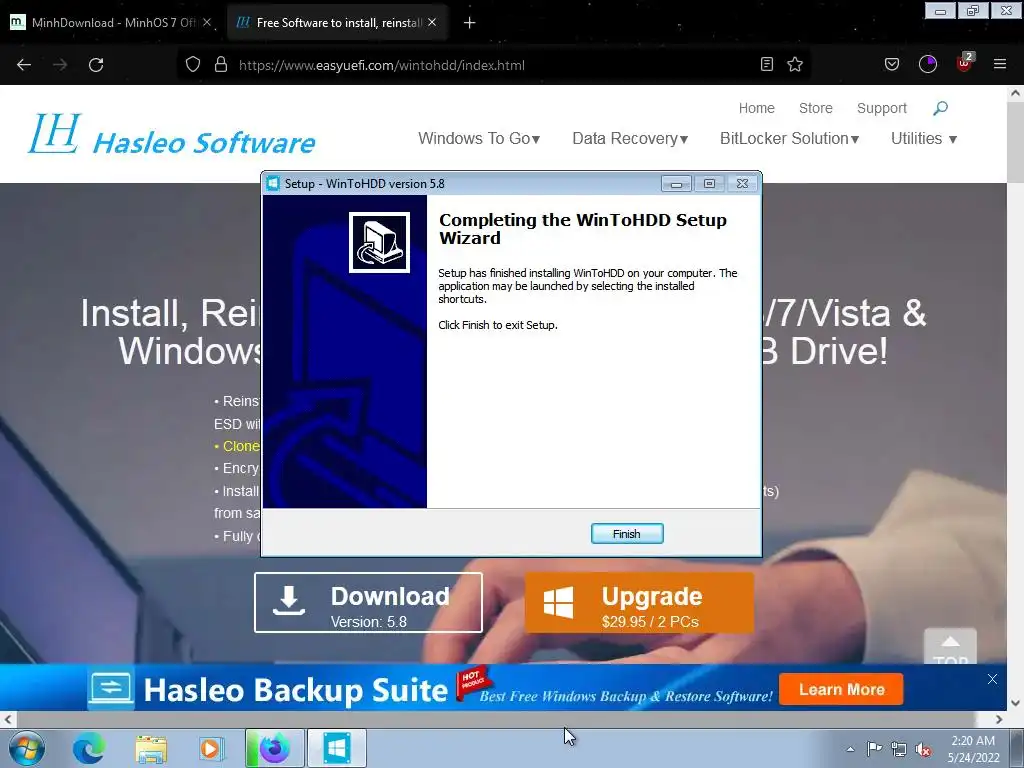Click the Action Center flag tray icon
The width and height of the screenshot is (1024, 768).
click(x=874, y=749)
